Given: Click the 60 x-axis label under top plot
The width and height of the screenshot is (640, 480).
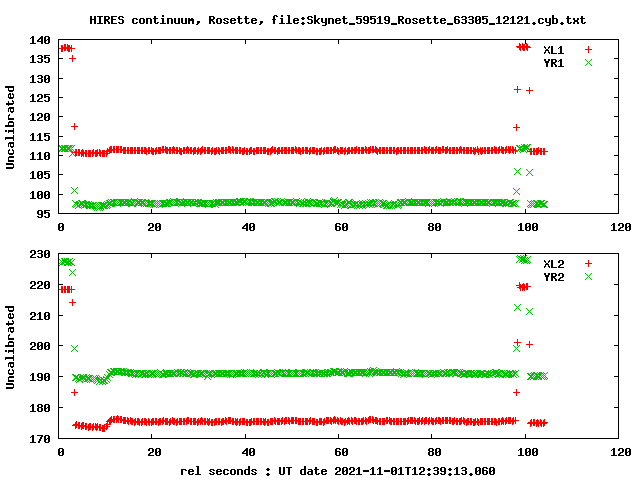Looking at the screenshot, I should [341, 227].
